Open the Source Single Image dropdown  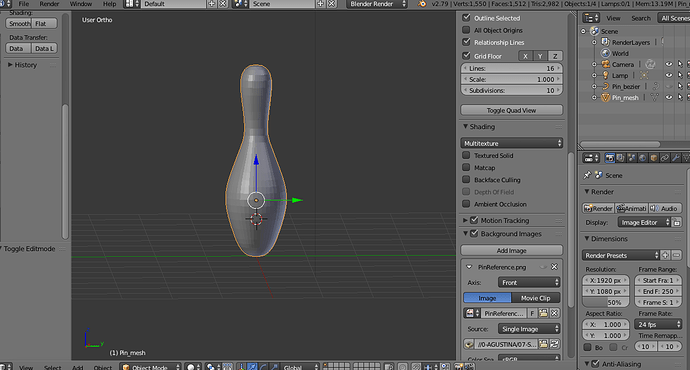(x=529, y=329)
